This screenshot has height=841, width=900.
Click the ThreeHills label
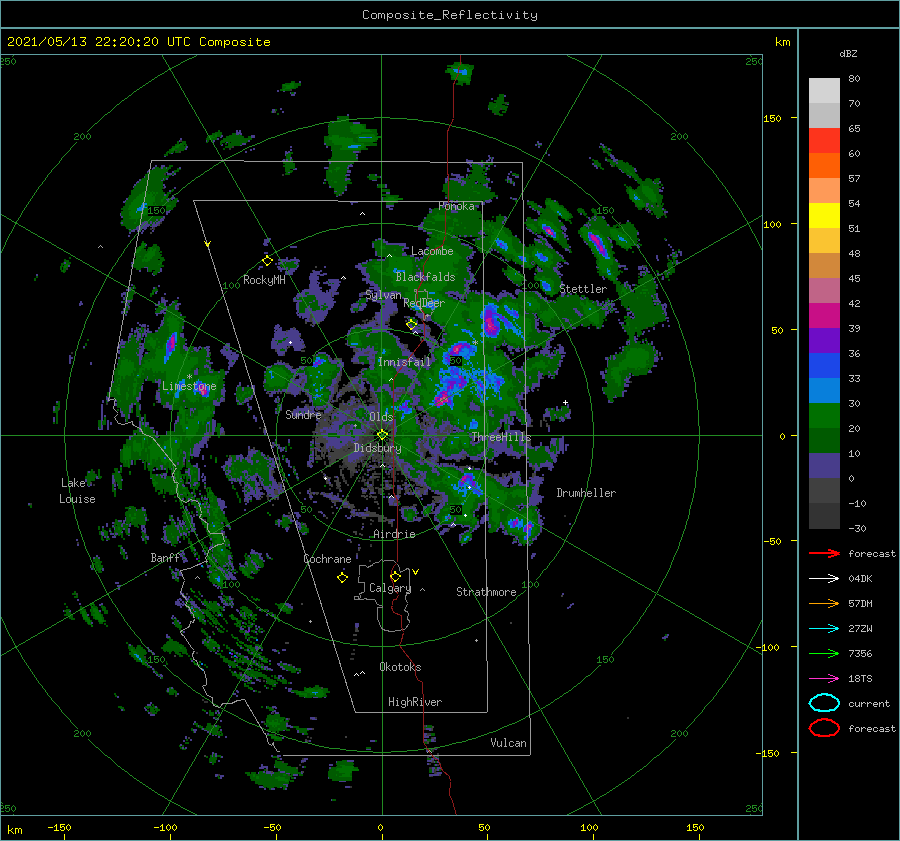pos(501,437)
